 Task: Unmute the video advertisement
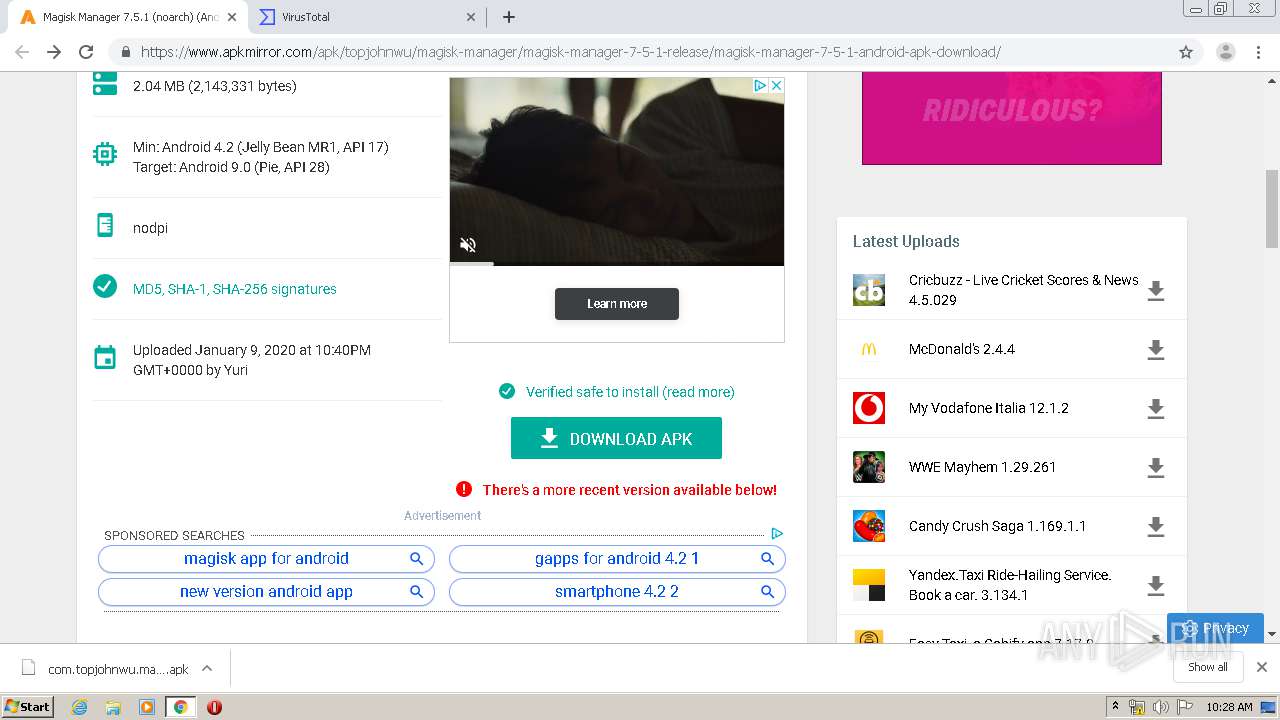468,244
